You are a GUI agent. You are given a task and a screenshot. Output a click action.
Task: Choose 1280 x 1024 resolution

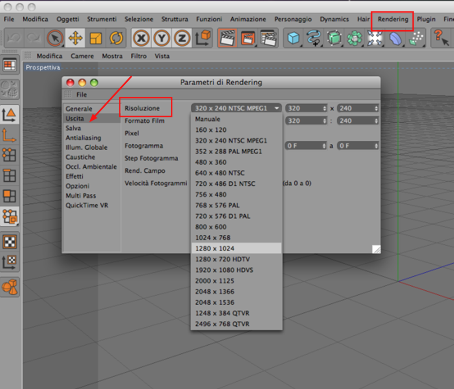236,248
